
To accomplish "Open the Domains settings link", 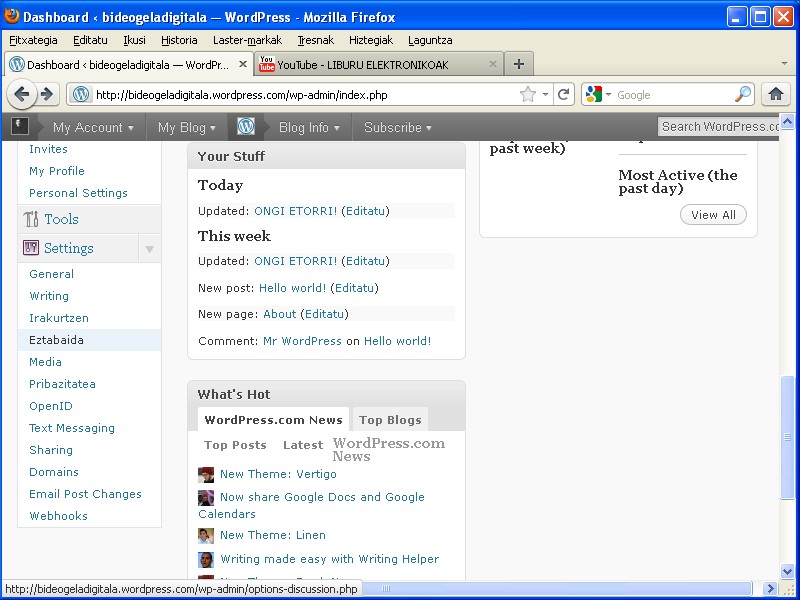I will click(54, 472).
